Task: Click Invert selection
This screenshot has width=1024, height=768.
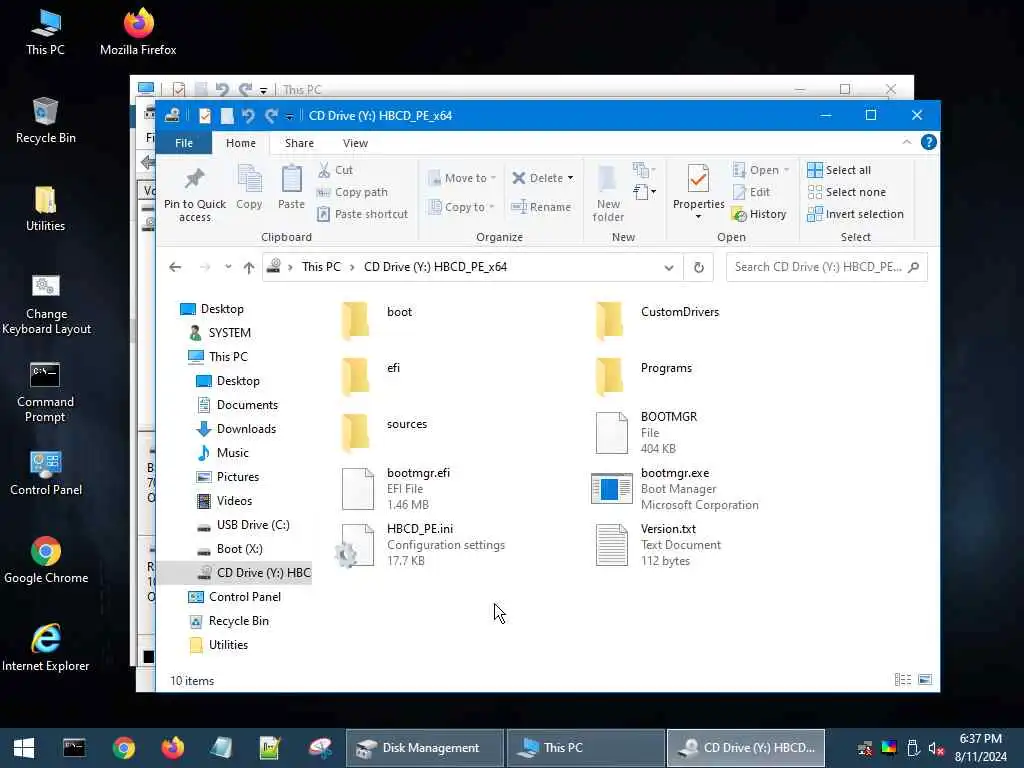Action: [856, 214]
